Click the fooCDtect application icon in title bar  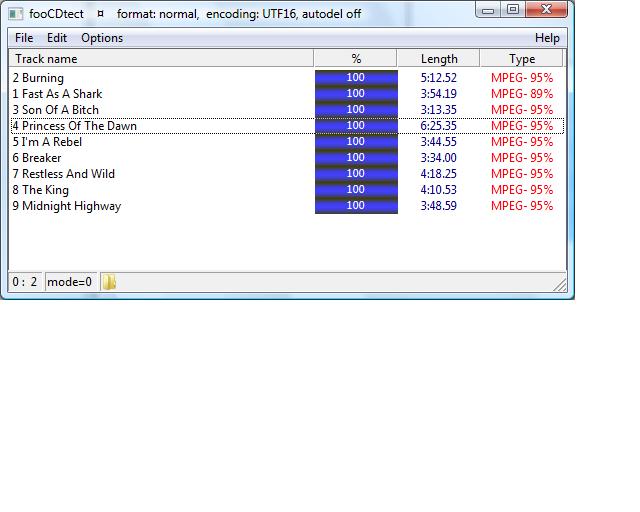pyautogui.click(x=16, y=14)
